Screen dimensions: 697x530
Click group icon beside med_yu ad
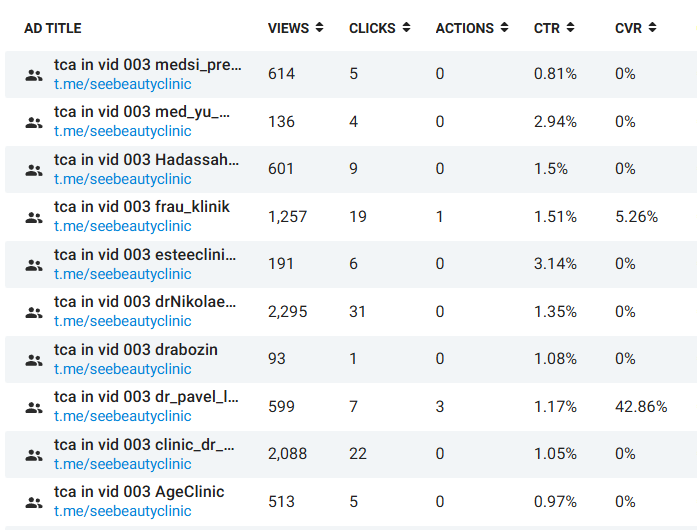[x=34, y=122]
